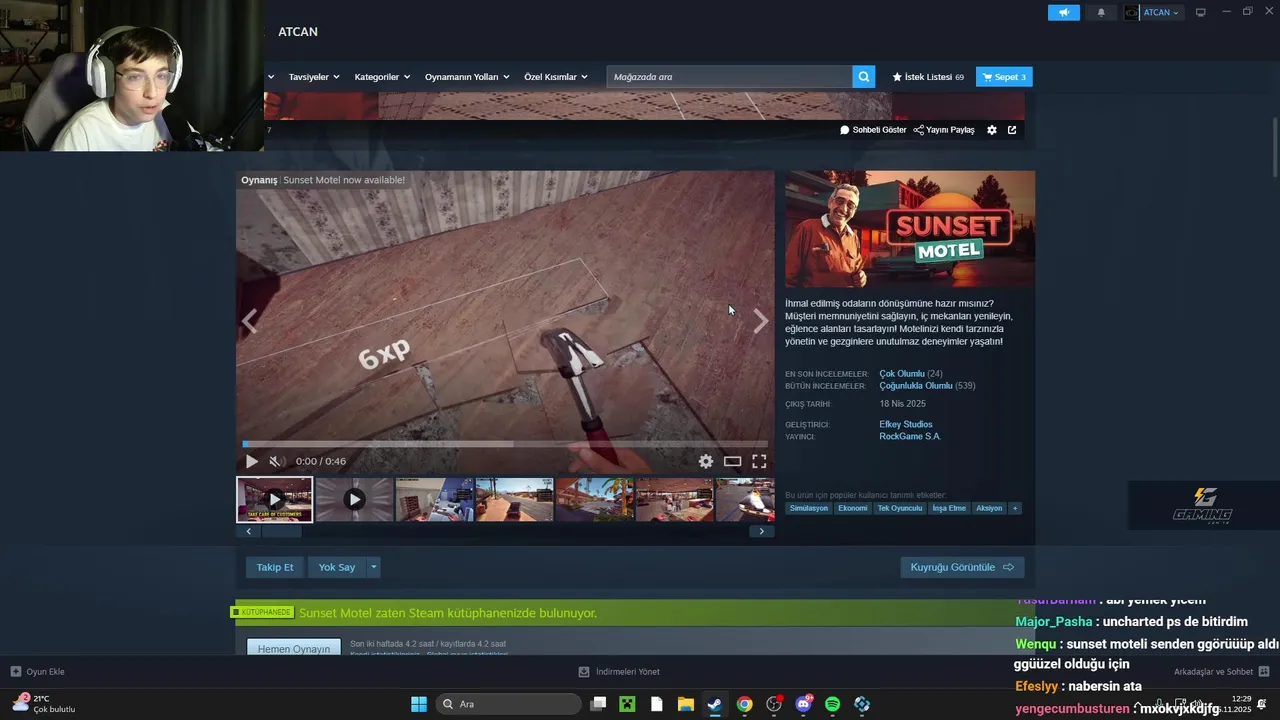The image size is (1280, 720).
Task: Click the Big Picture mode monitor icon
Action: (x=1200, y=12)
